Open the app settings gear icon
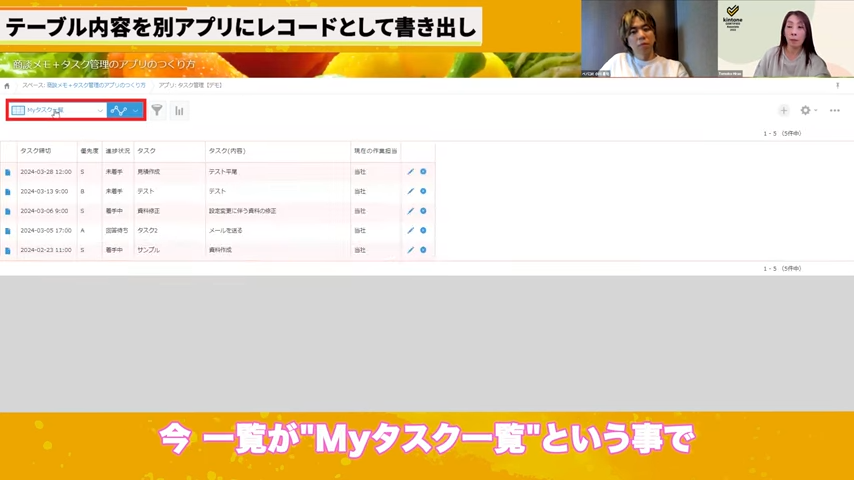This screenshot has height=480, width=854. (806, 111)
